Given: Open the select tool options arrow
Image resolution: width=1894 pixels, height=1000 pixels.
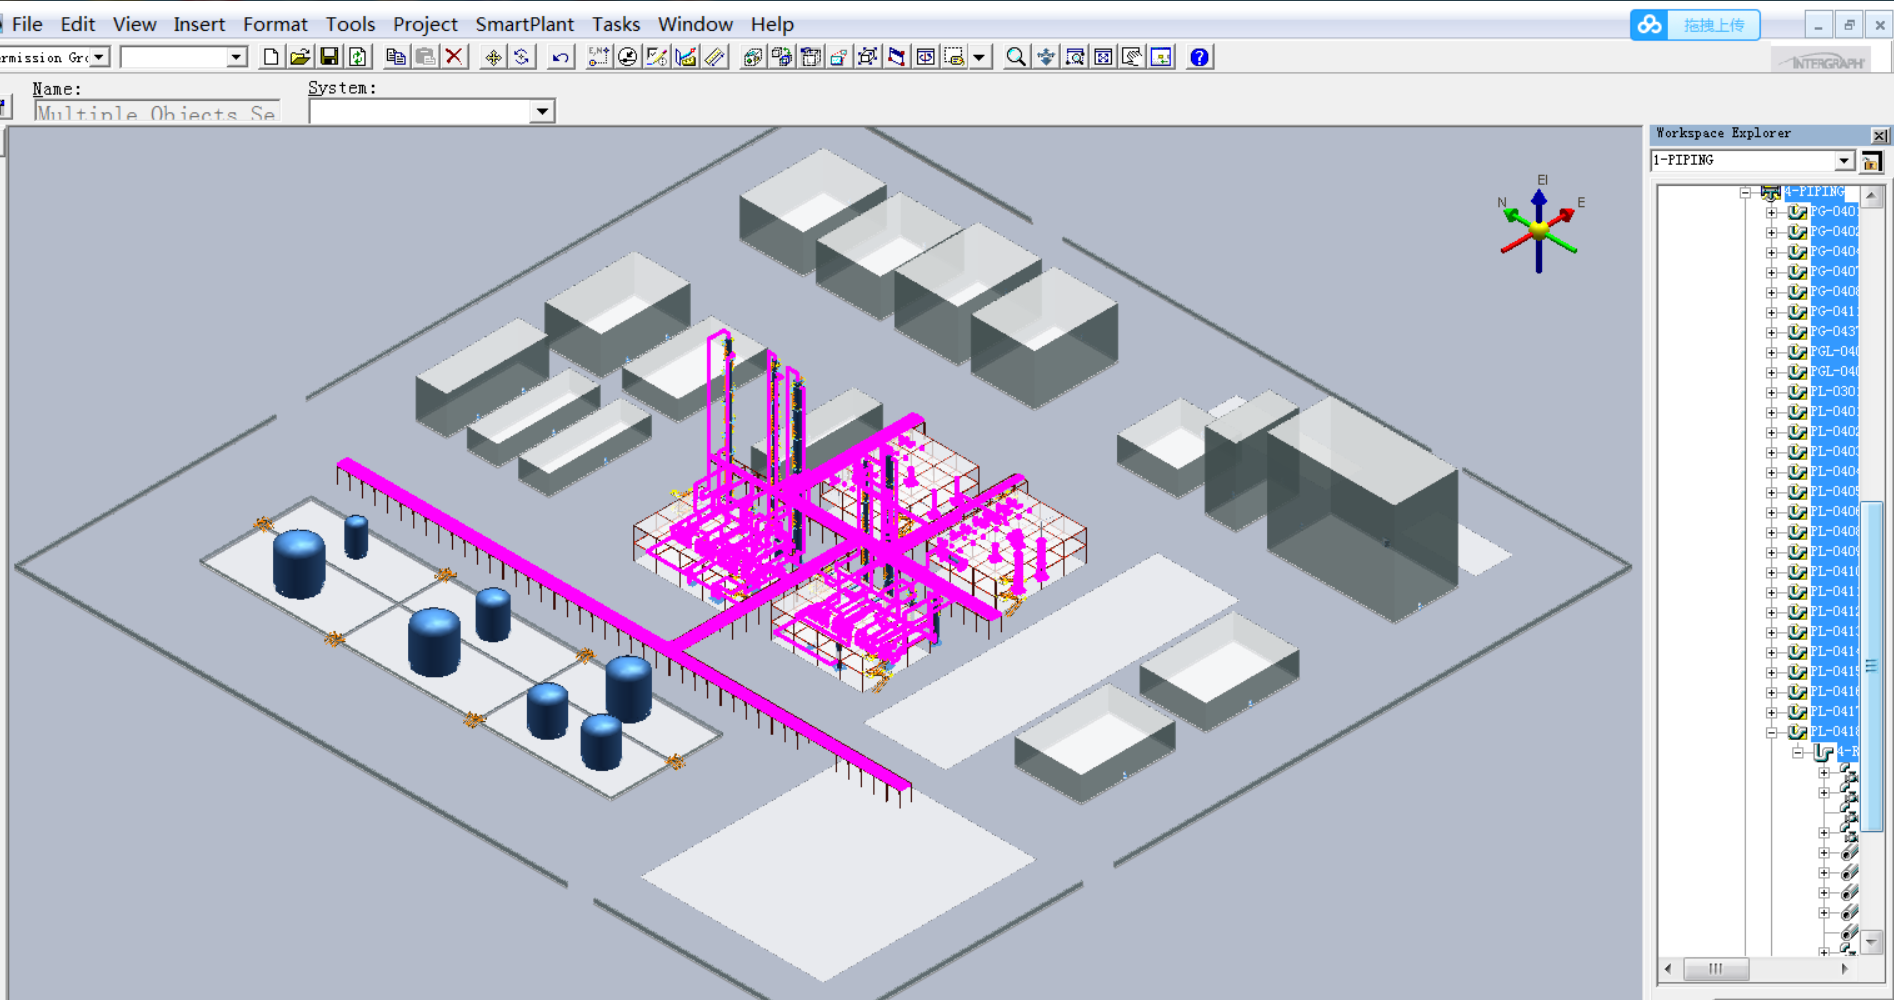Looking at the screenshot, I should coord(979,57).
